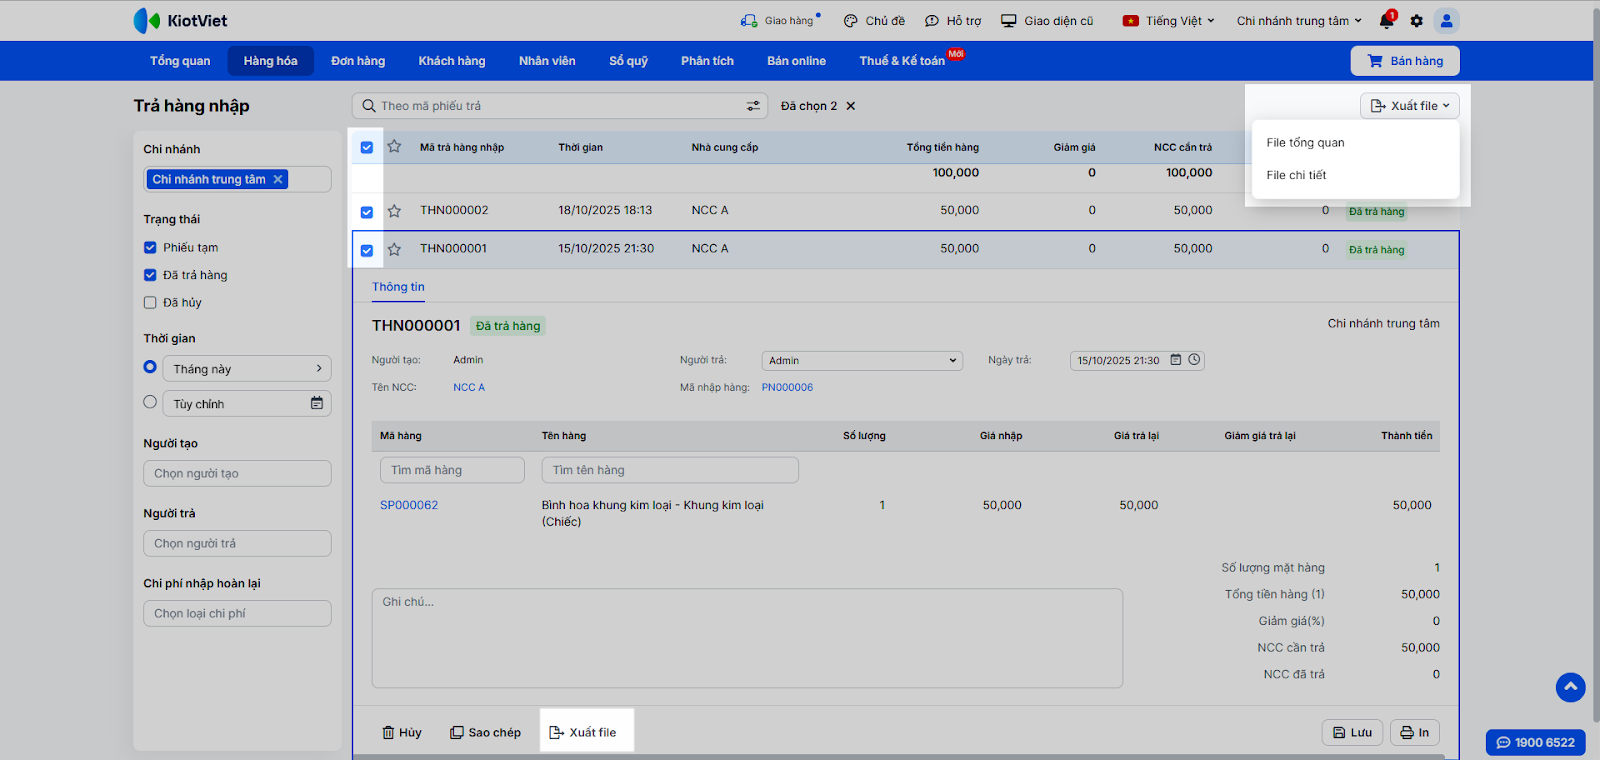The image size is (1600, 760).
Task: Click Sao chép to copy the return
Action: 485,732
